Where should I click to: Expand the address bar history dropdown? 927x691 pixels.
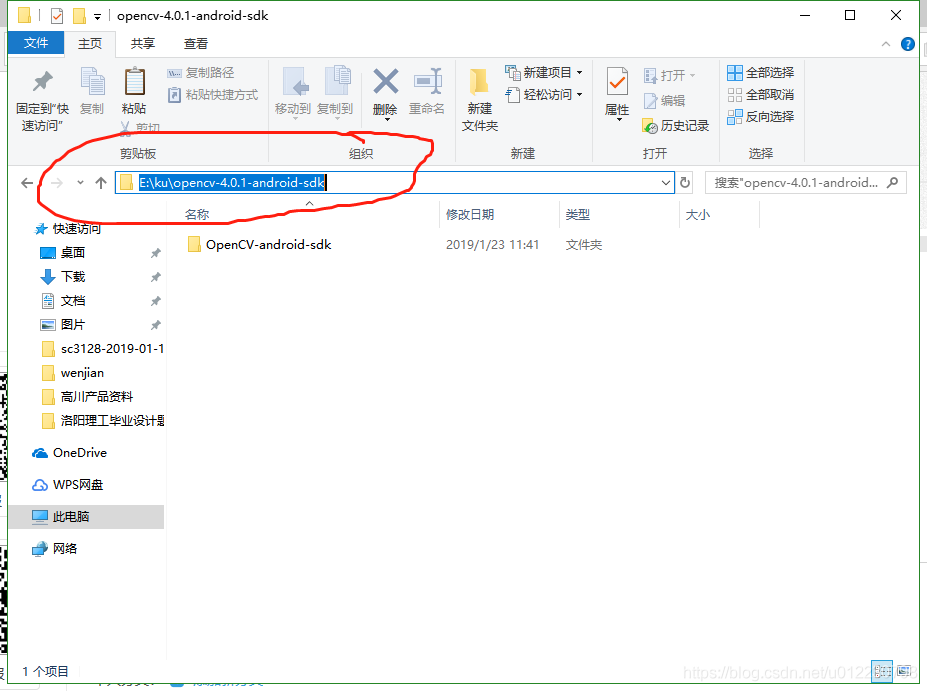pyautogui.click(x=666, y=183)
